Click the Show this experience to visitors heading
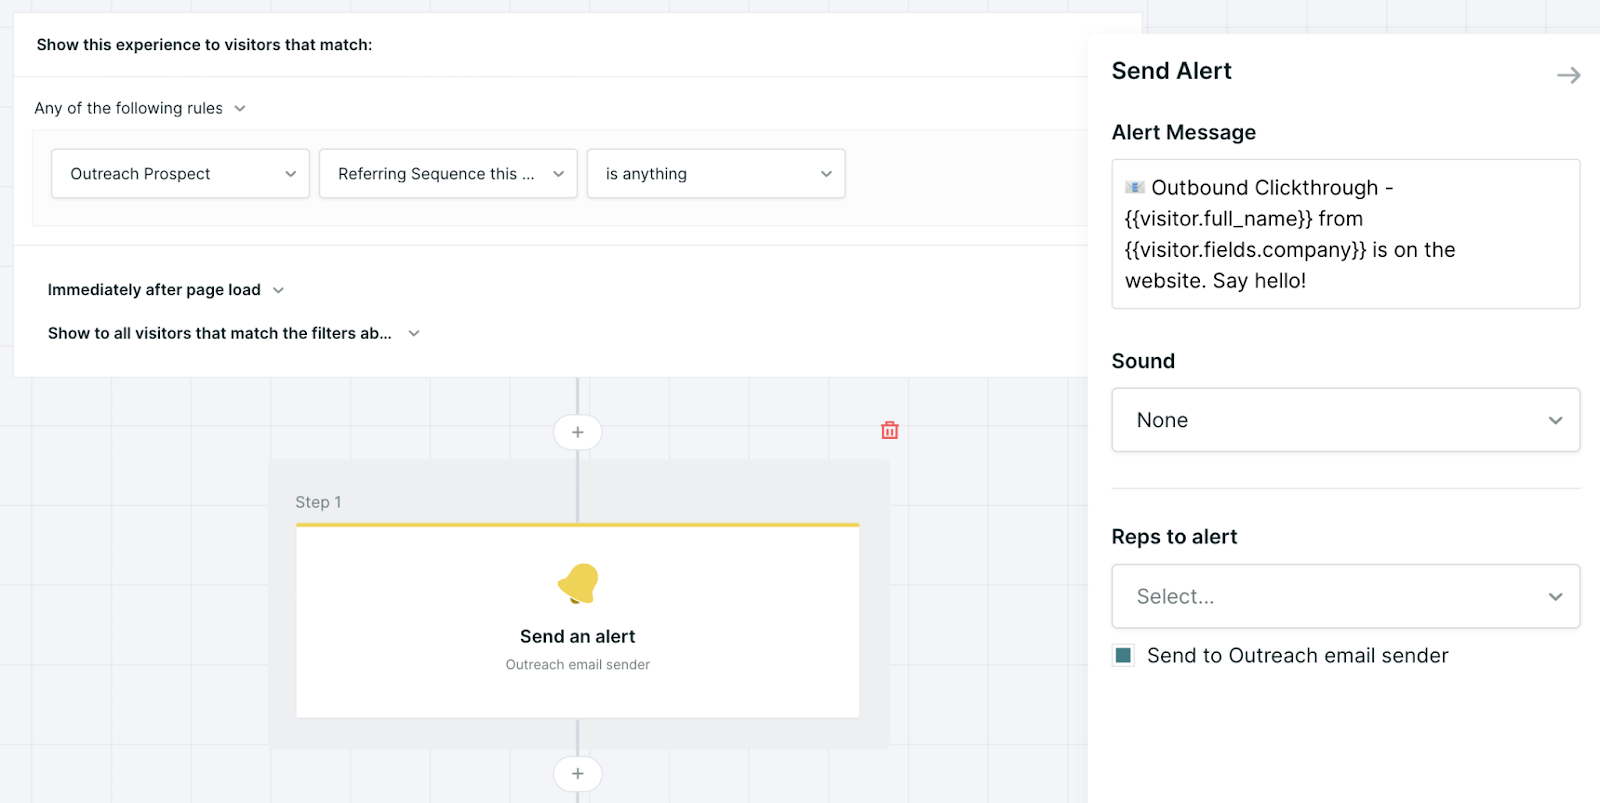 point(204,45)
